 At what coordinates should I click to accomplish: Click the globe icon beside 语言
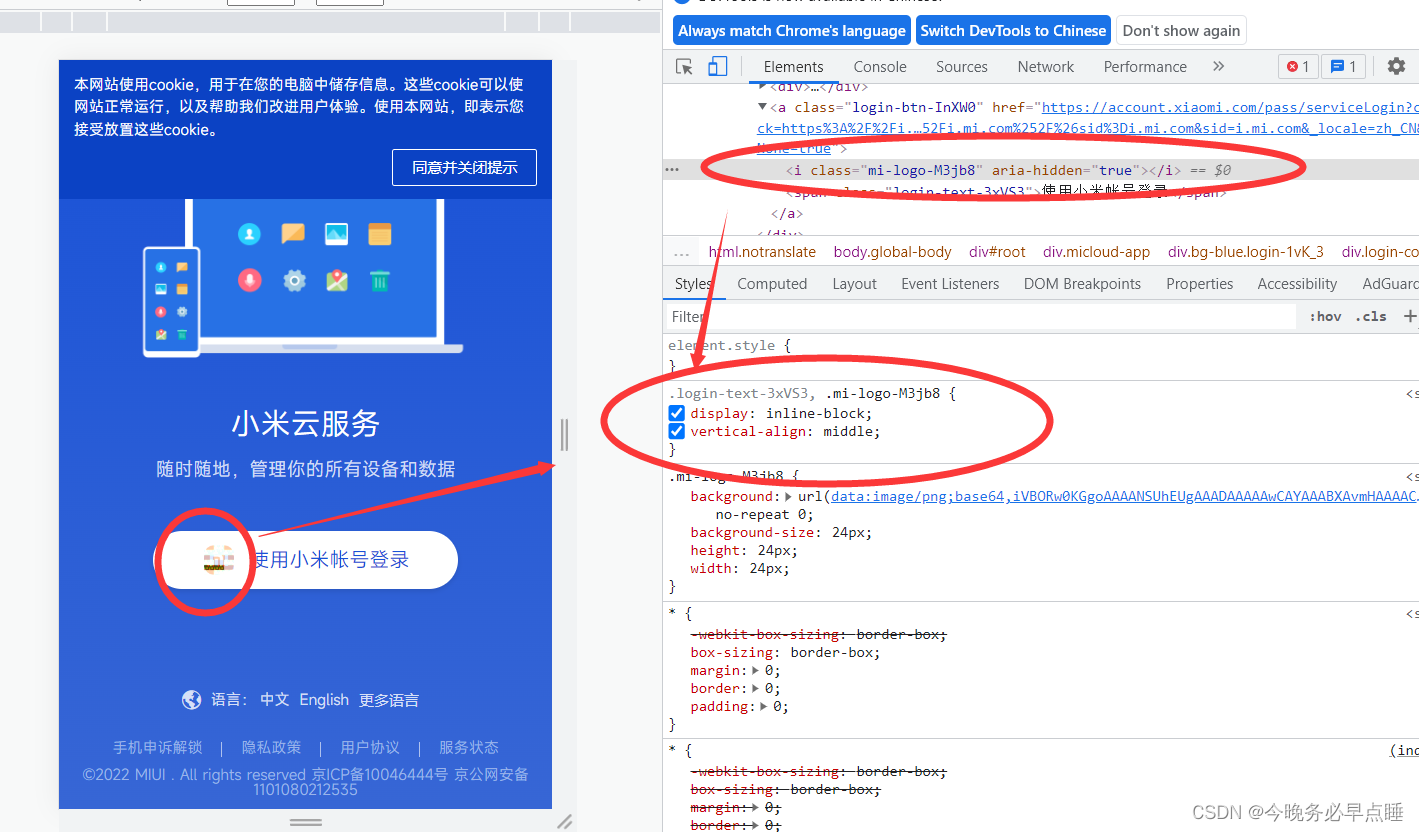[x=191, y=700]
